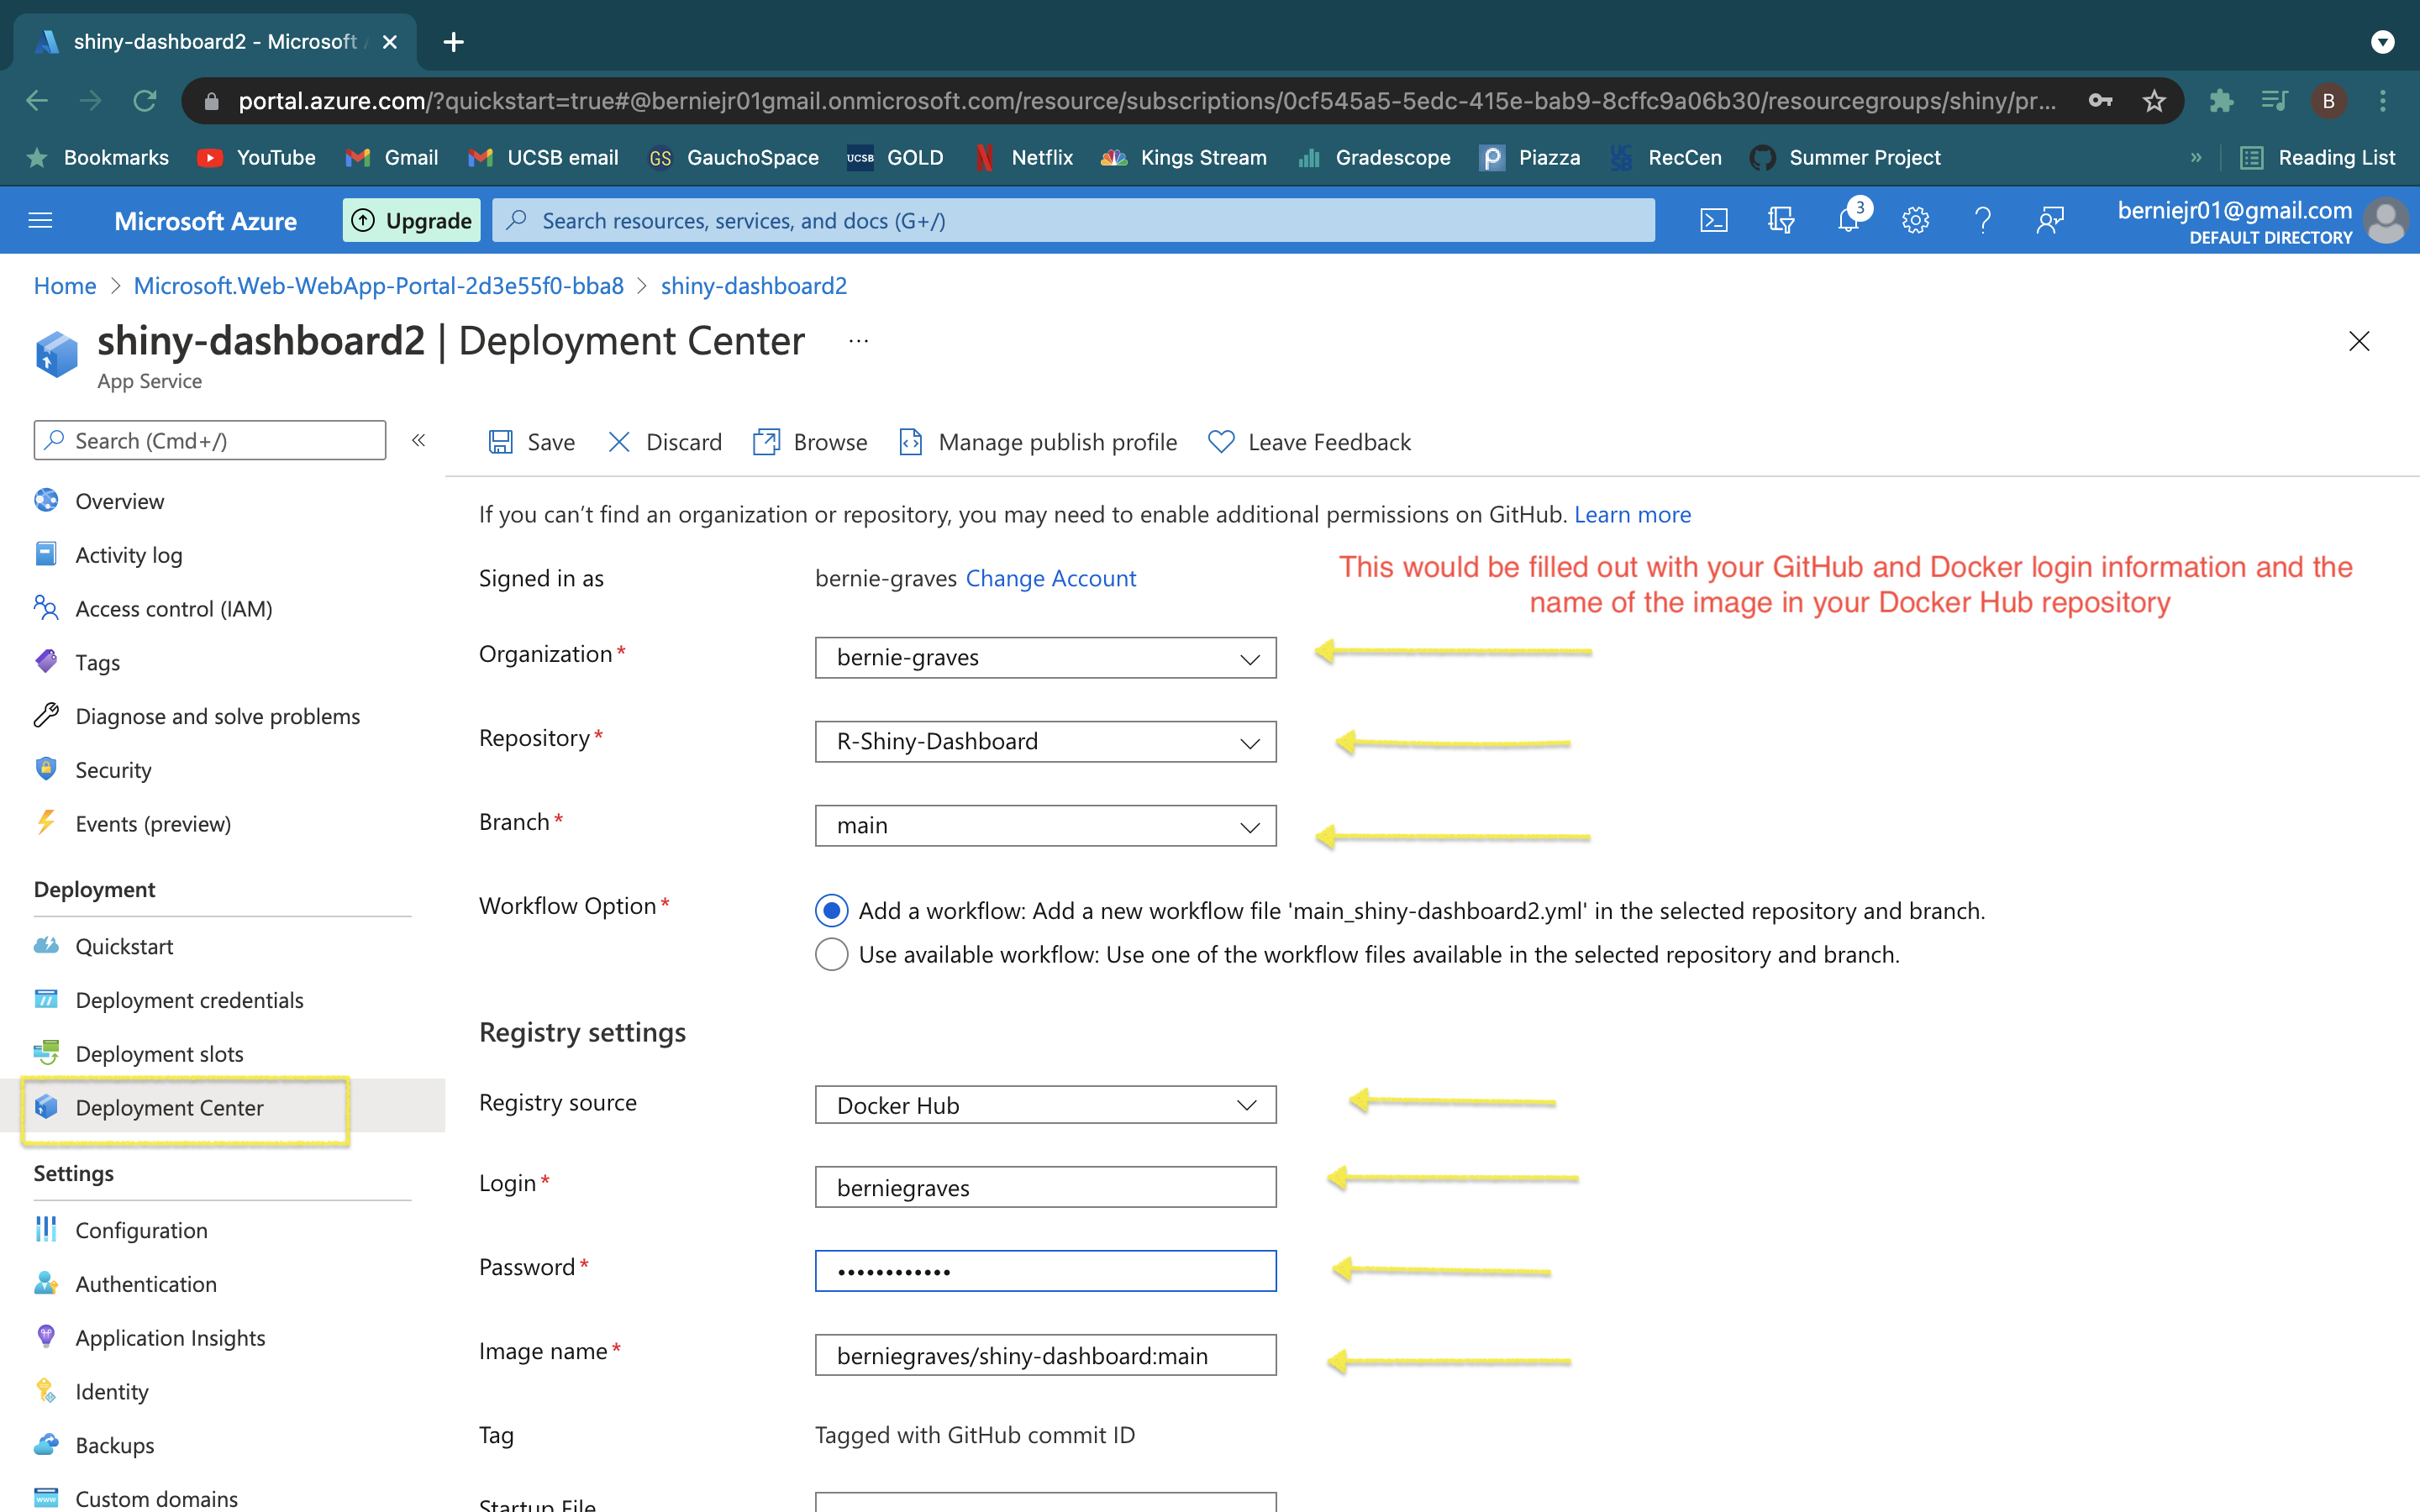Click the Change Account link
Screen dimensions: 2420x1512
[x=1050, y=578]
